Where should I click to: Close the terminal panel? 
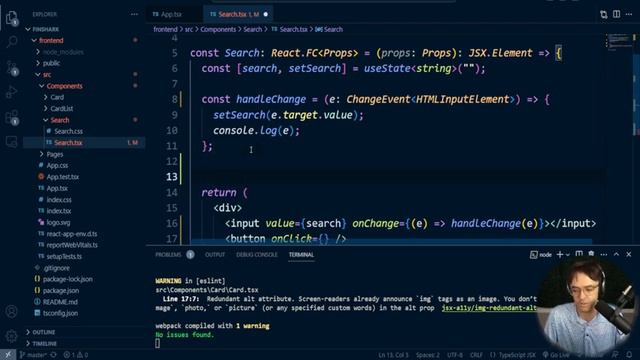[629, 254]
